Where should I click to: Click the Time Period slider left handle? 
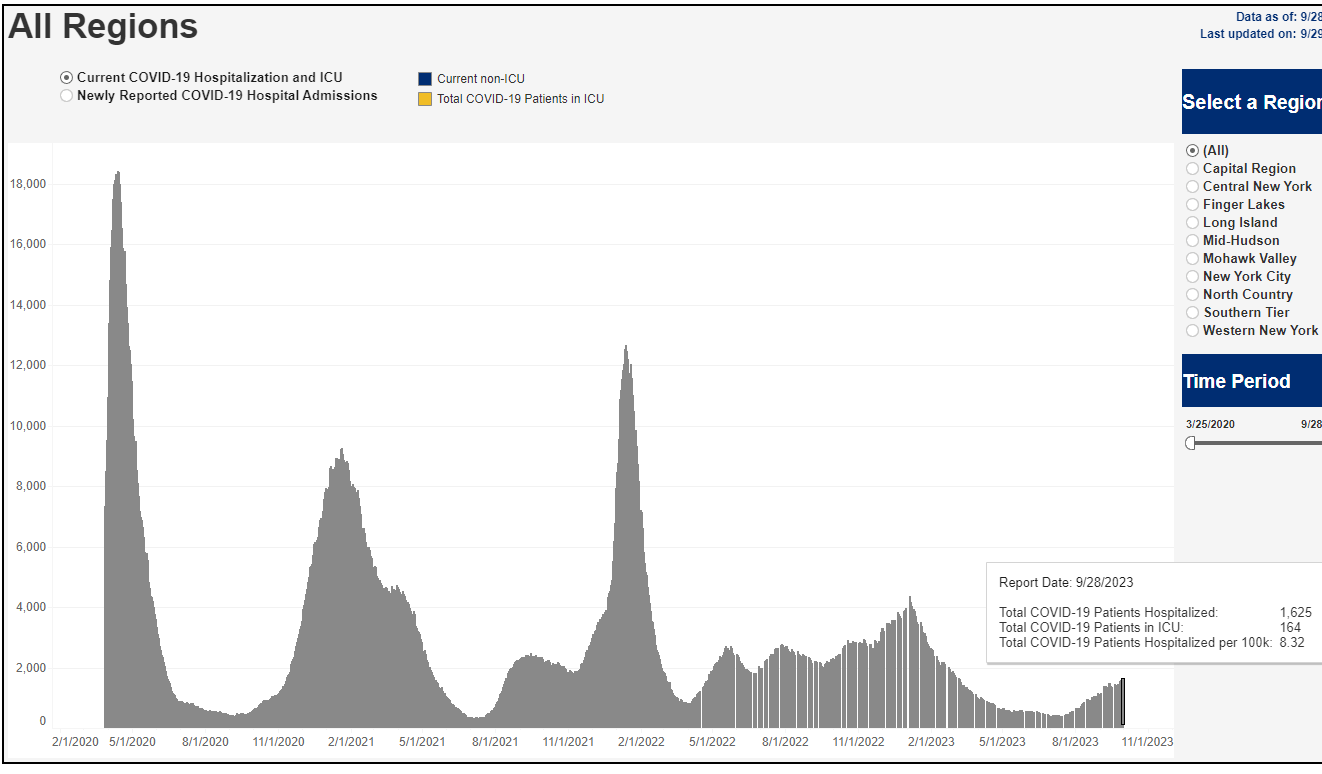pyautogui.click(x=1190, y=443)
